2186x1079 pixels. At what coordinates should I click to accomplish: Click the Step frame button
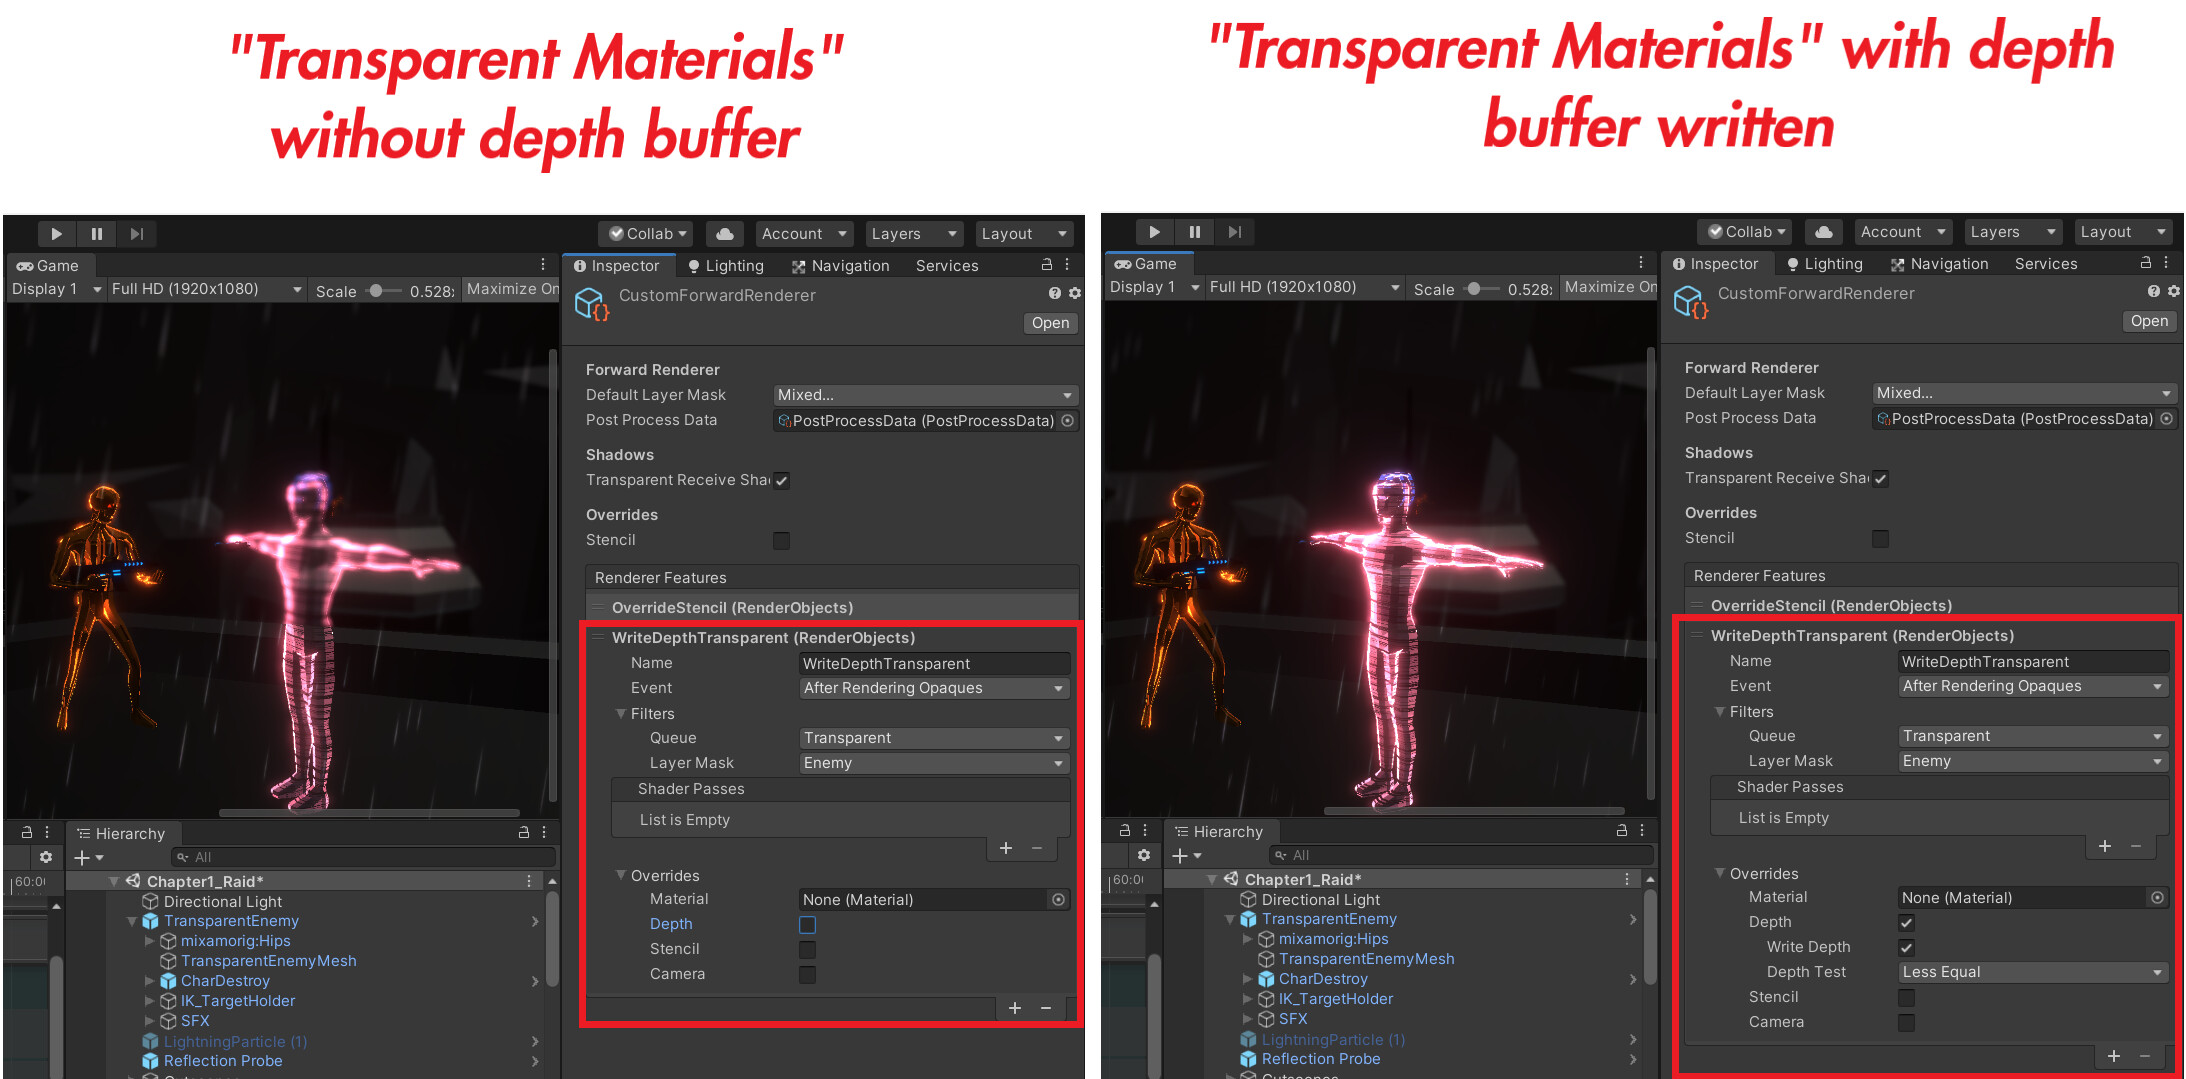137,233
